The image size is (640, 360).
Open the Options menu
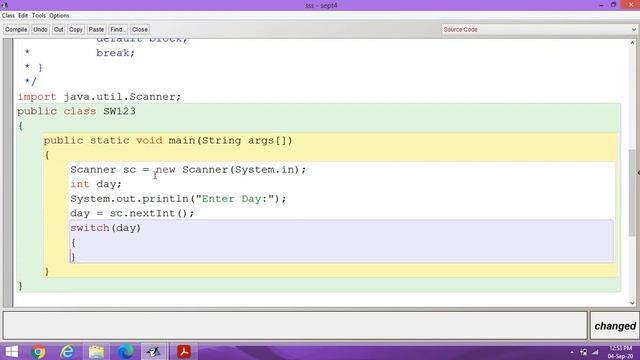[59, 16]
